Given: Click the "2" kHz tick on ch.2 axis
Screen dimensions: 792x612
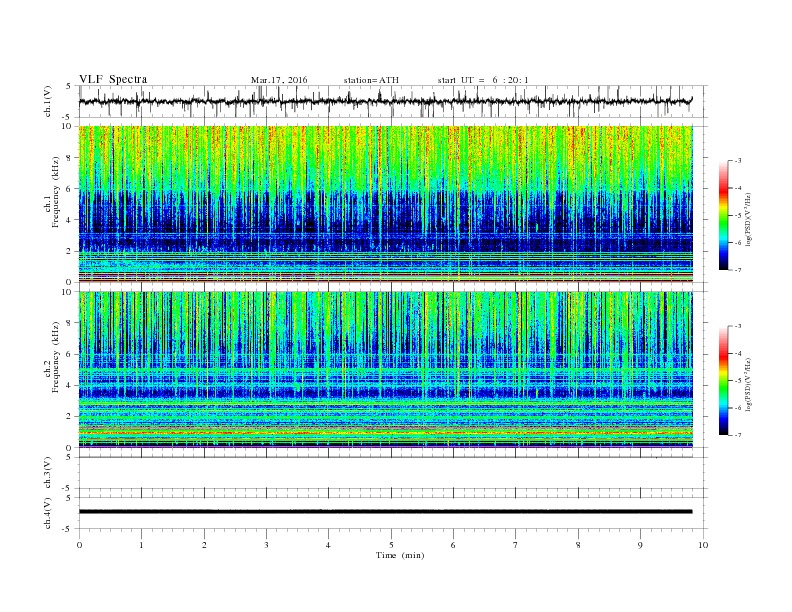Looking at the screenshot, I should tap(70, 417).
